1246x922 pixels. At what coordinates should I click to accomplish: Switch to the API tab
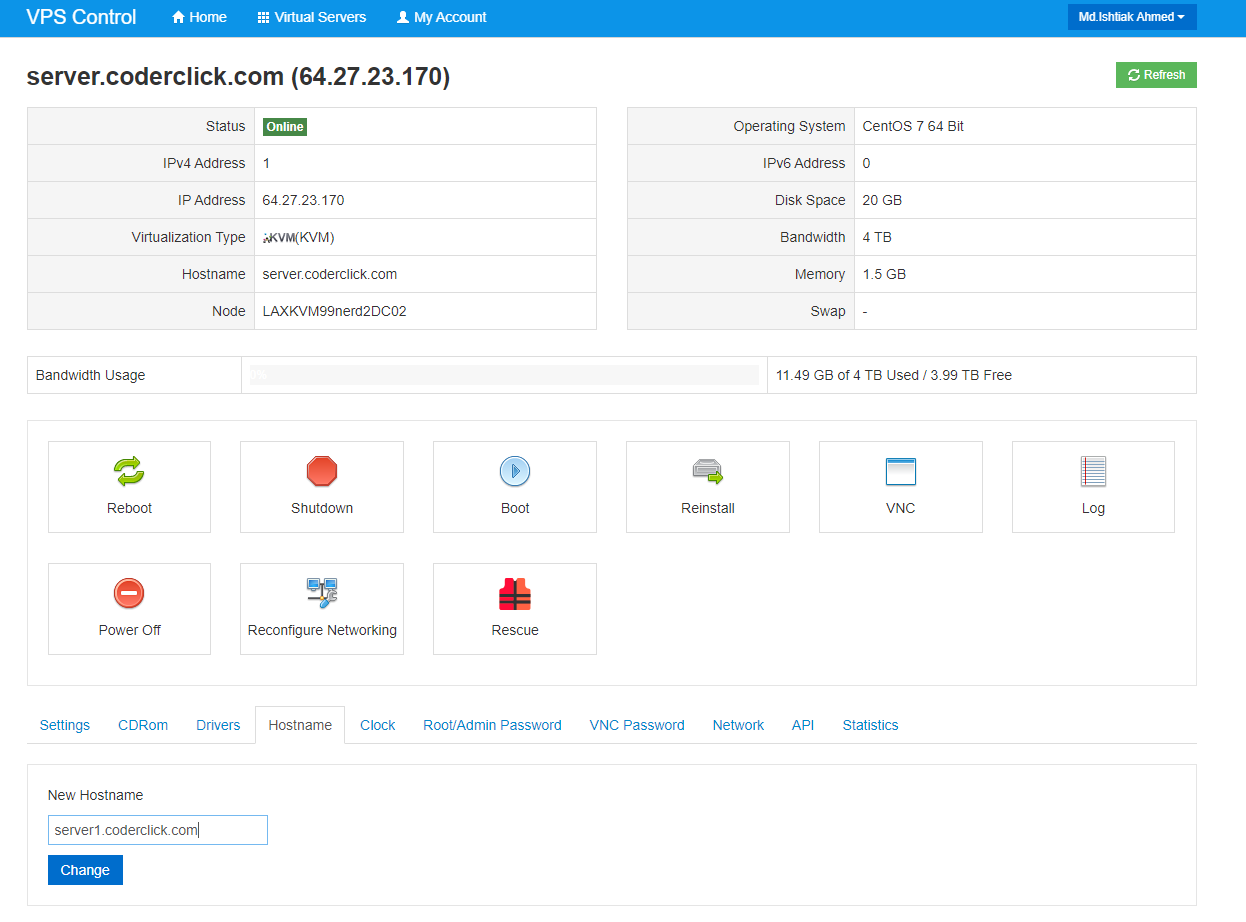[x=803, y=725]
